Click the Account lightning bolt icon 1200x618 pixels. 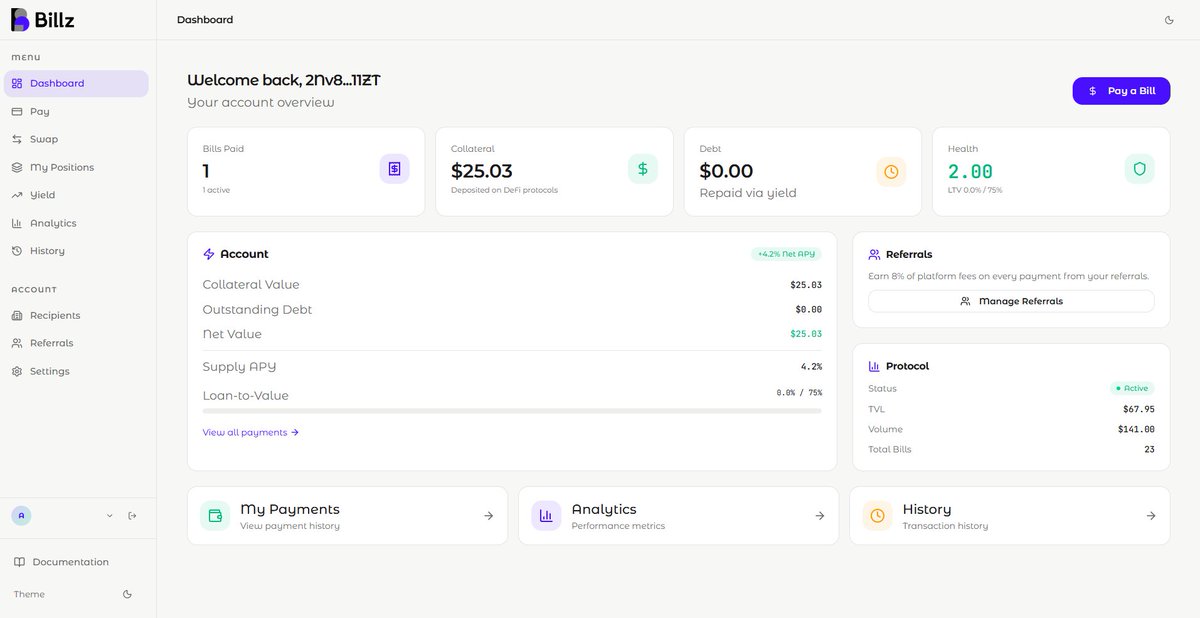[209, 254]
